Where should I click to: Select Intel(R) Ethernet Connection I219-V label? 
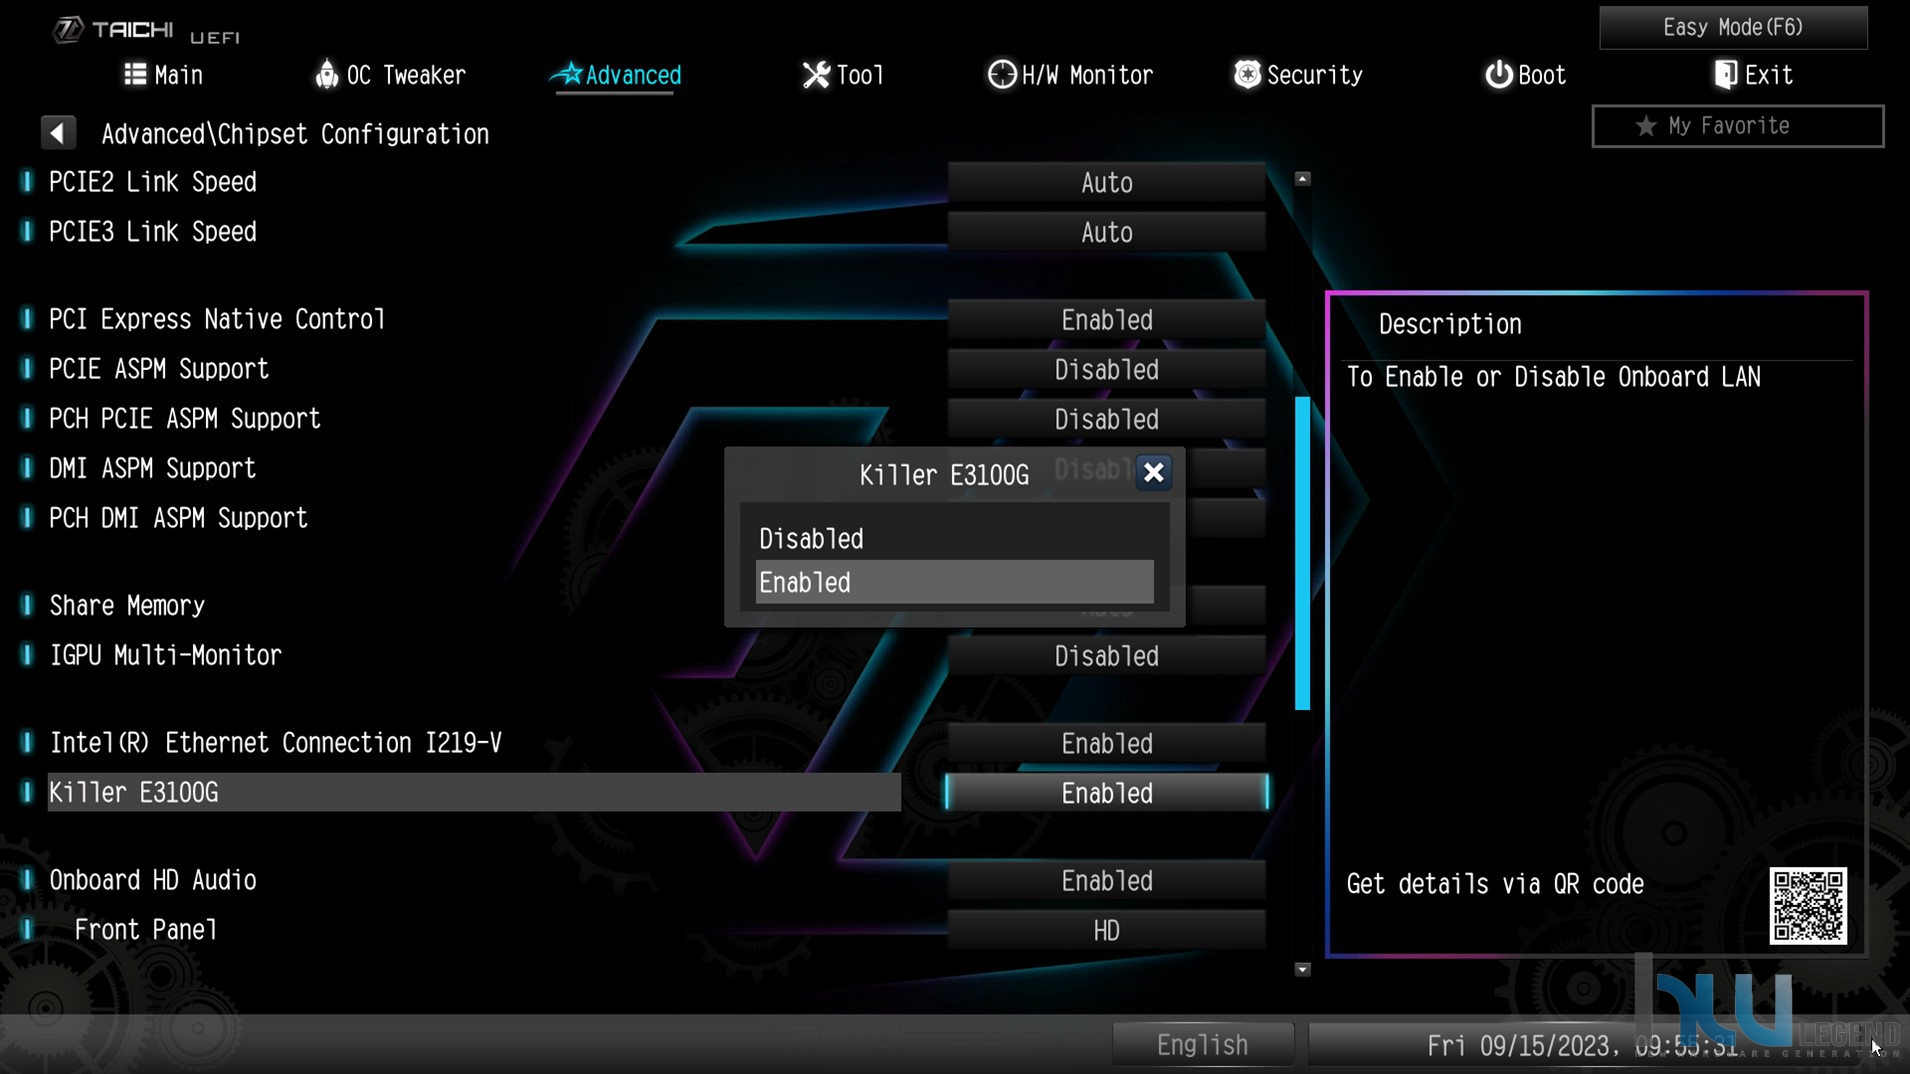click(276, 743)
